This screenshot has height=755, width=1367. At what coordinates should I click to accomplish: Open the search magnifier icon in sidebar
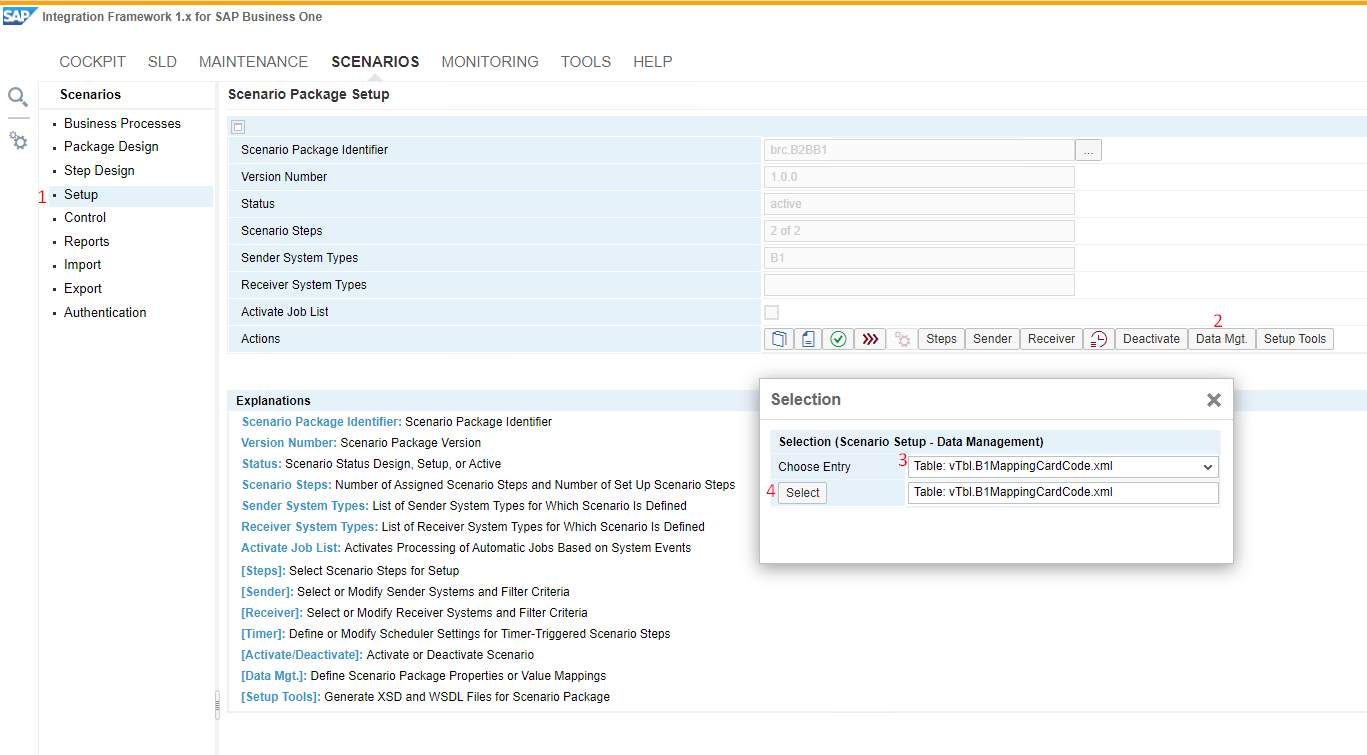click(18, 97)
